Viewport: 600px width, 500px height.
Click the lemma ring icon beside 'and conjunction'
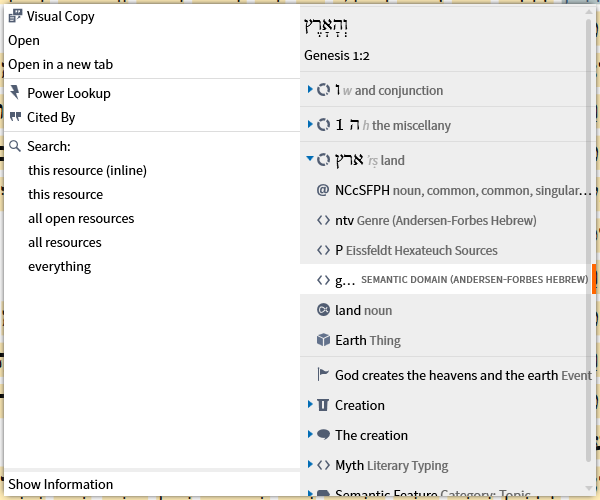(323, 90)
